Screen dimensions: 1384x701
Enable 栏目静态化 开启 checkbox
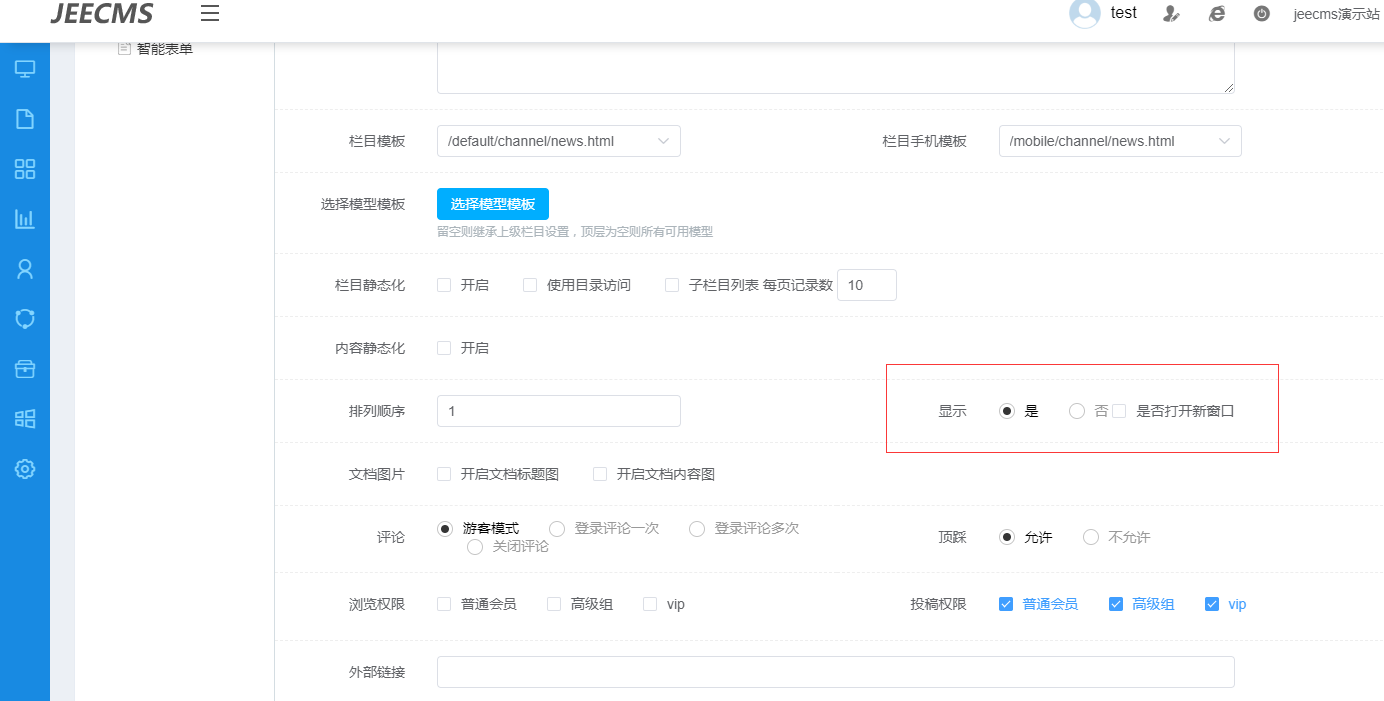[x=444, y=285]
